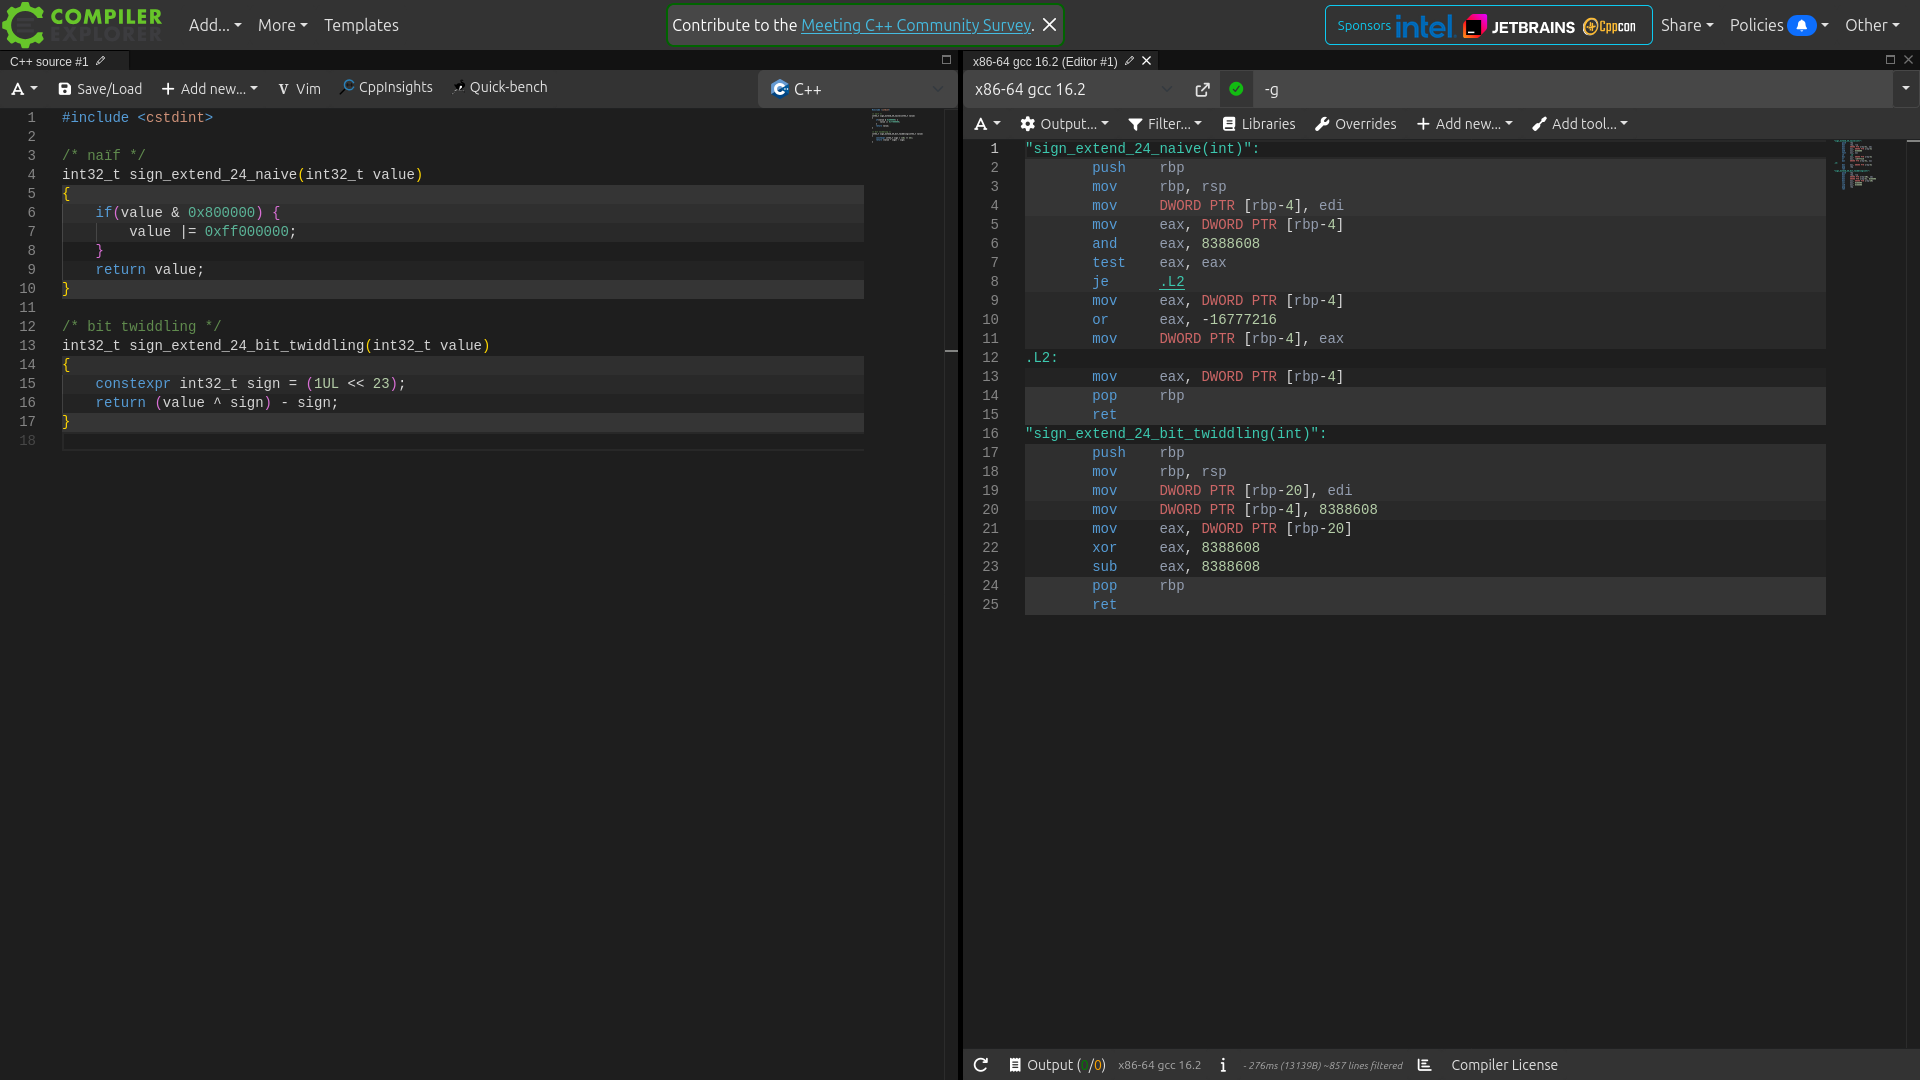The width and height of the screenshot is (1920, 1080).
Task: Click the Intel sponsor logo
Action: pos(1423,26)
